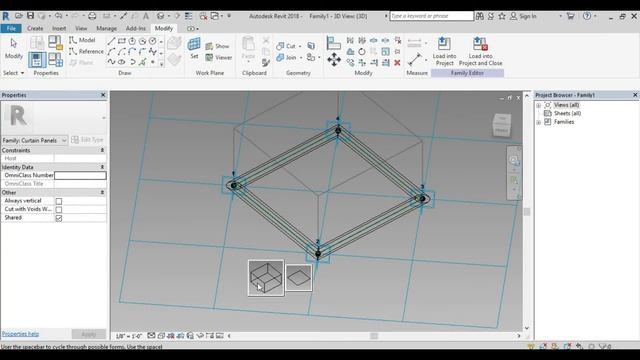Click the Save icon in quick access toolbar

30,16
